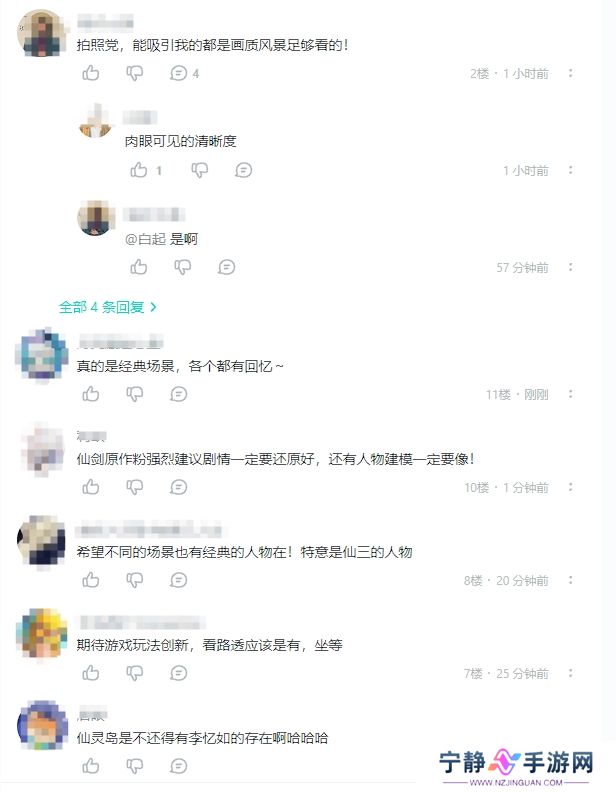Like the 拍照党 comment on floor 2
This screenshot has height=792, width=616.
click(x=91, y=73)
